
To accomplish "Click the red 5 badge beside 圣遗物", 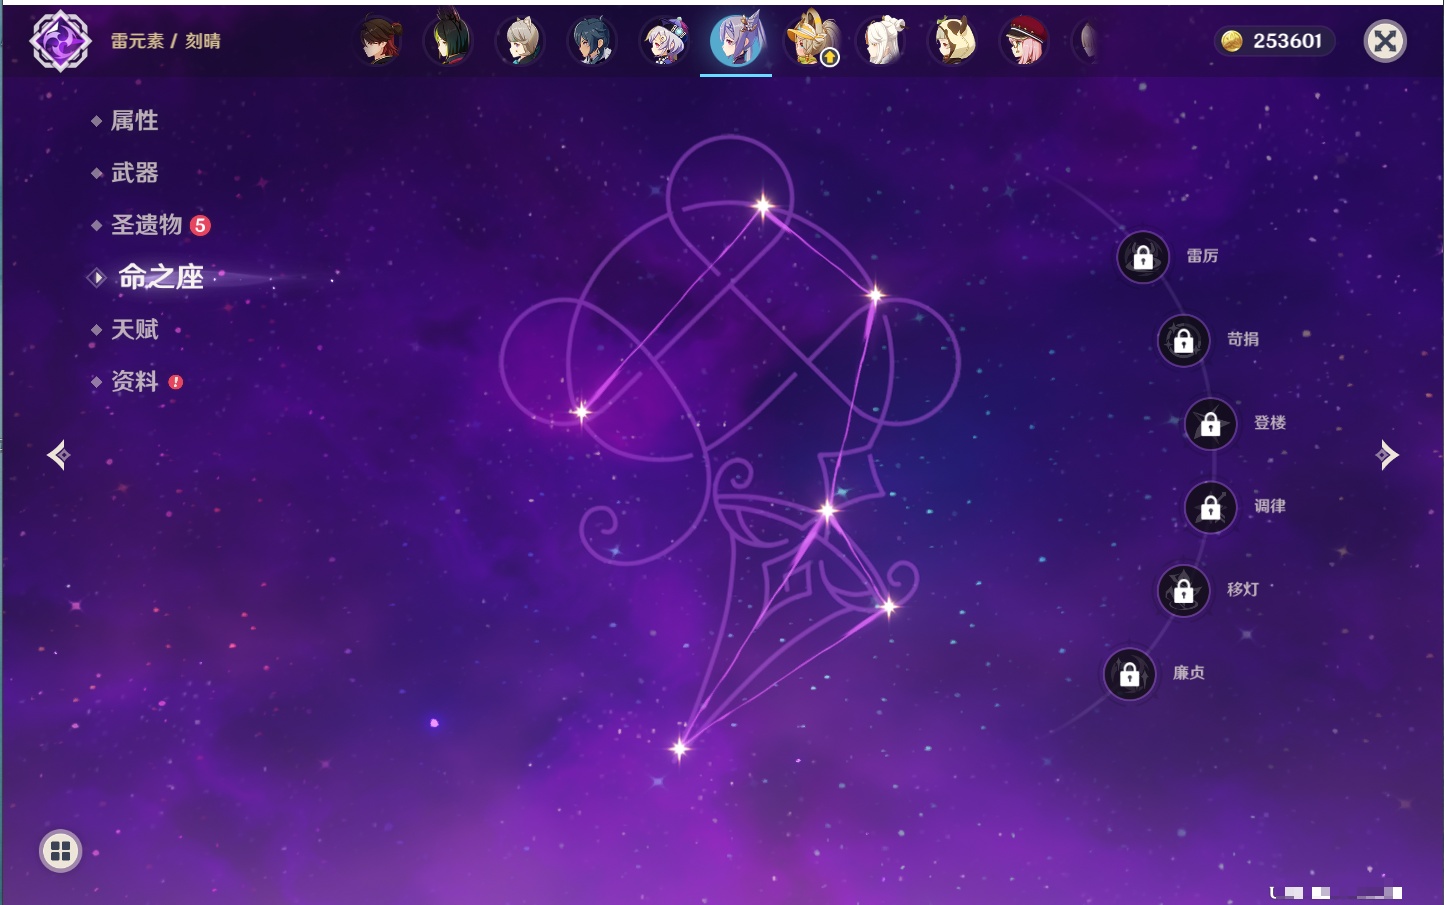I will click(x=200, y=225).
